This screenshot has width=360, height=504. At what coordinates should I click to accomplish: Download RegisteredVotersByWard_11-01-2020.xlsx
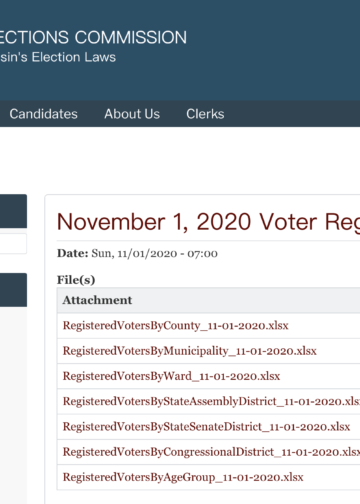click(x=171, y=376)
